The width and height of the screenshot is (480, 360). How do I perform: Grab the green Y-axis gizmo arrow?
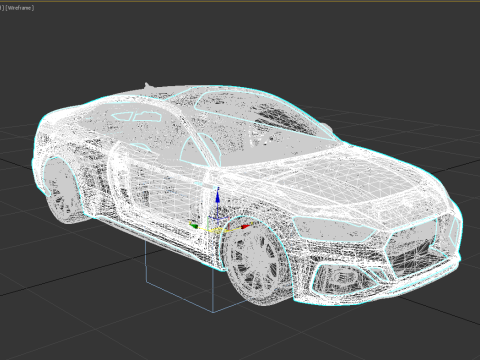(194, 226)
